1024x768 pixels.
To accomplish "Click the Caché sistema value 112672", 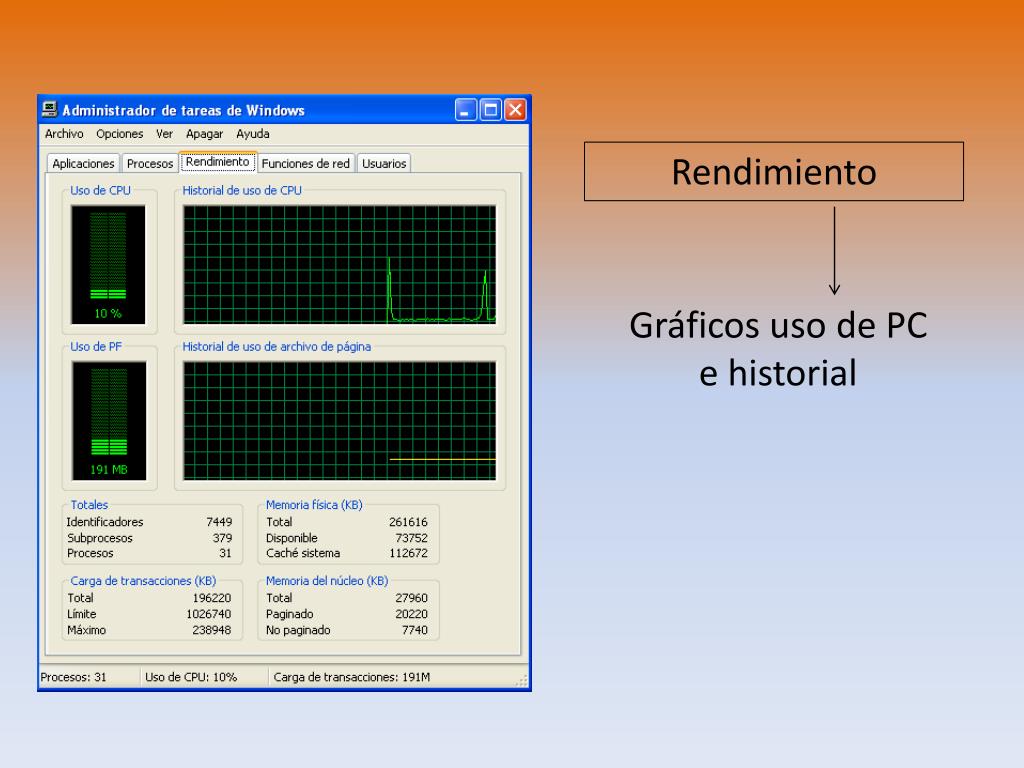I will click(x=408, y=553).
